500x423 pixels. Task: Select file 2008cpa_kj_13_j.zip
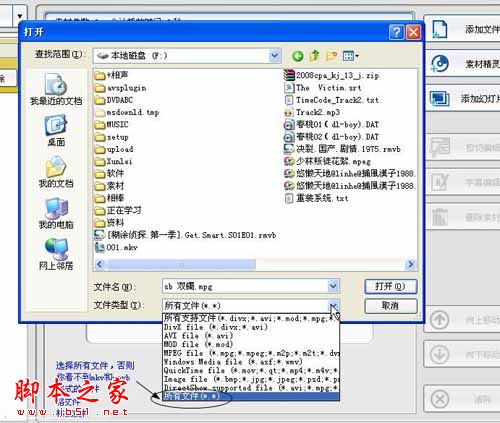pyautogui.click(x=332, y=76)
